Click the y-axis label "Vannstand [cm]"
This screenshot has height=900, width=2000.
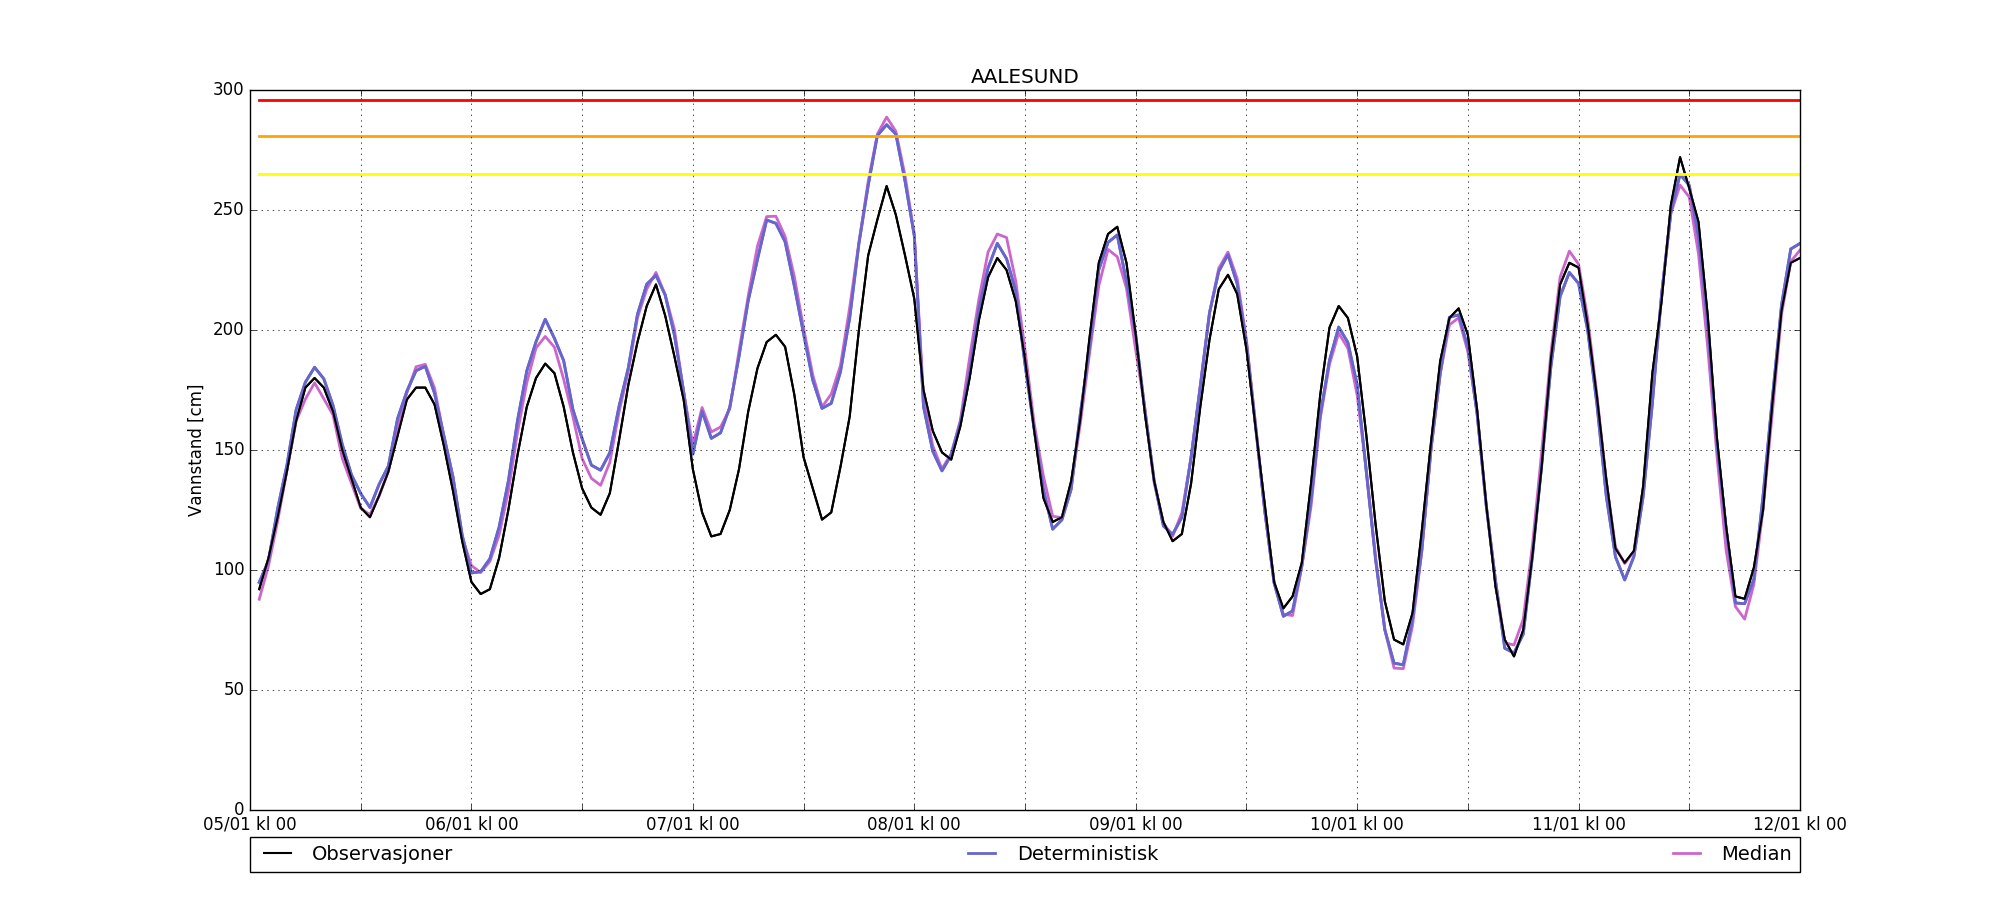195,450
